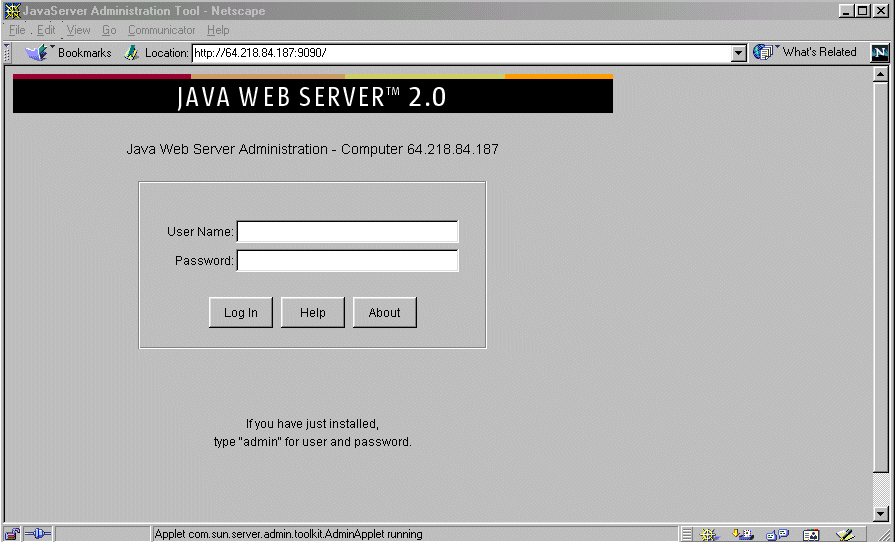Click the Netscape title bar app icon
Image resolution: width=895 pixels, height=542 pixels.
[12, 10]
